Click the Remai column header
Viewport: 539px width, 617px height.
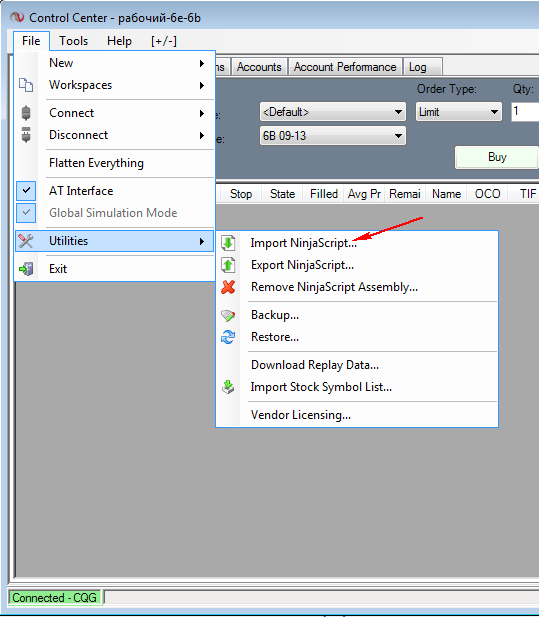[x=405, y=194]
